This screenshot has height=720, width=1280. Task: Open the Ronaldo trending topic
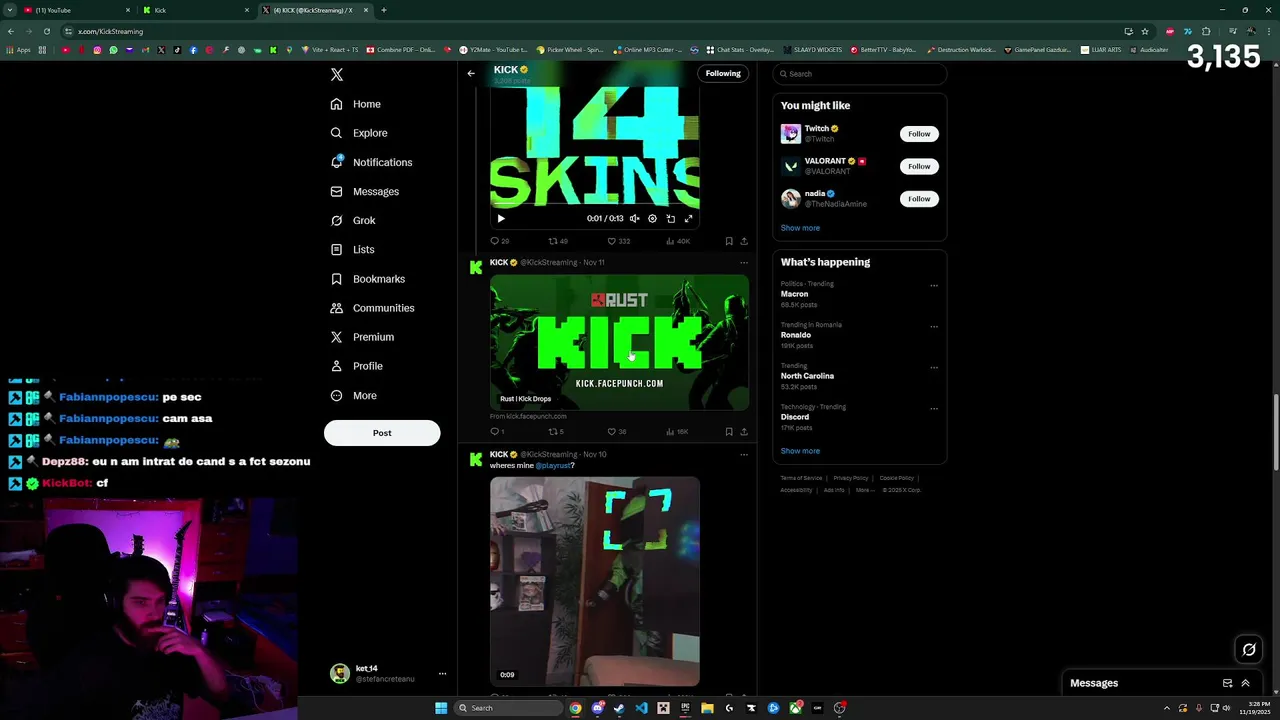coord(796,335)
